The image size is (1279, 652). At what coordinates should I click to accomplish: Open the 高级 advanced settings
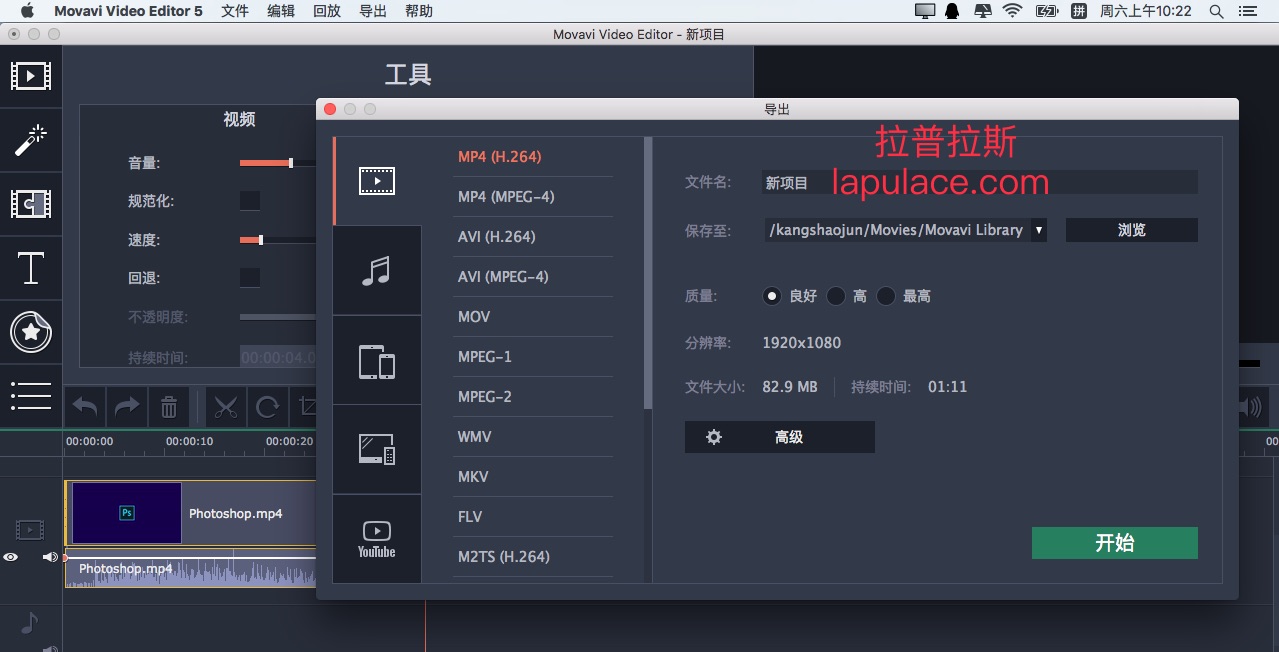coord(779,437)
